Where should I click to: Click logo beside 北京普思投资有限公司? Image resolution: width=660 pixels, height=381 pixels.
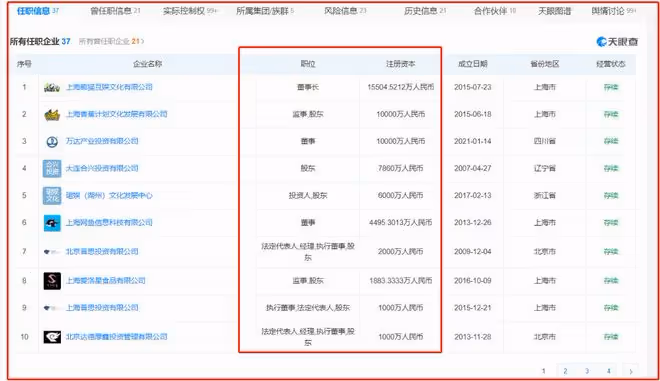pos(52,252)
